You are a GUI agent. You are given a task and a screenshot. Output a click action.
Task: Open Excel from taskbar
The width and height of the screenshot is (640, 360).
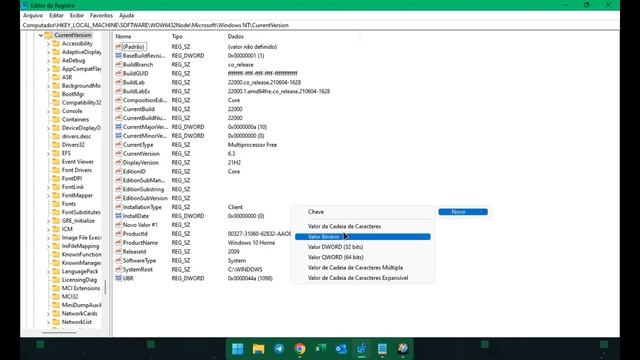click(320, 349)
